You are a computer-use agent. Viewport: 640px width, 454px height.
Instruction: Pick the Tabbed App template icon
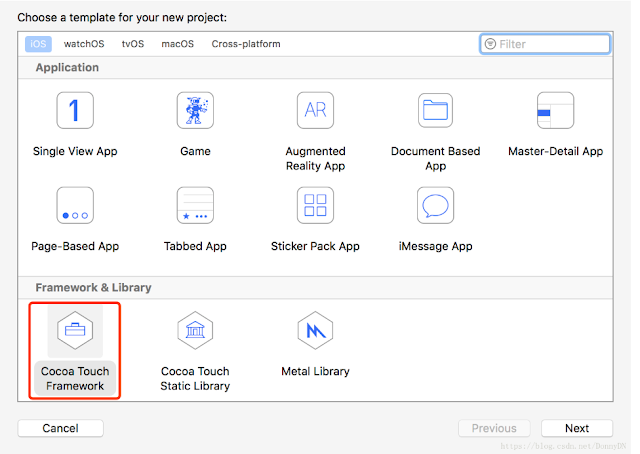click(195, 205)
